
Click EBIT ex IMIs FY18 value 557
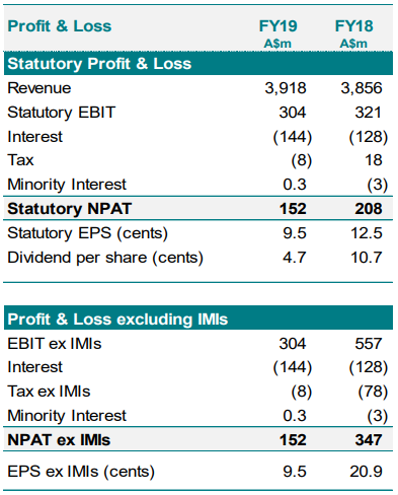368,344
